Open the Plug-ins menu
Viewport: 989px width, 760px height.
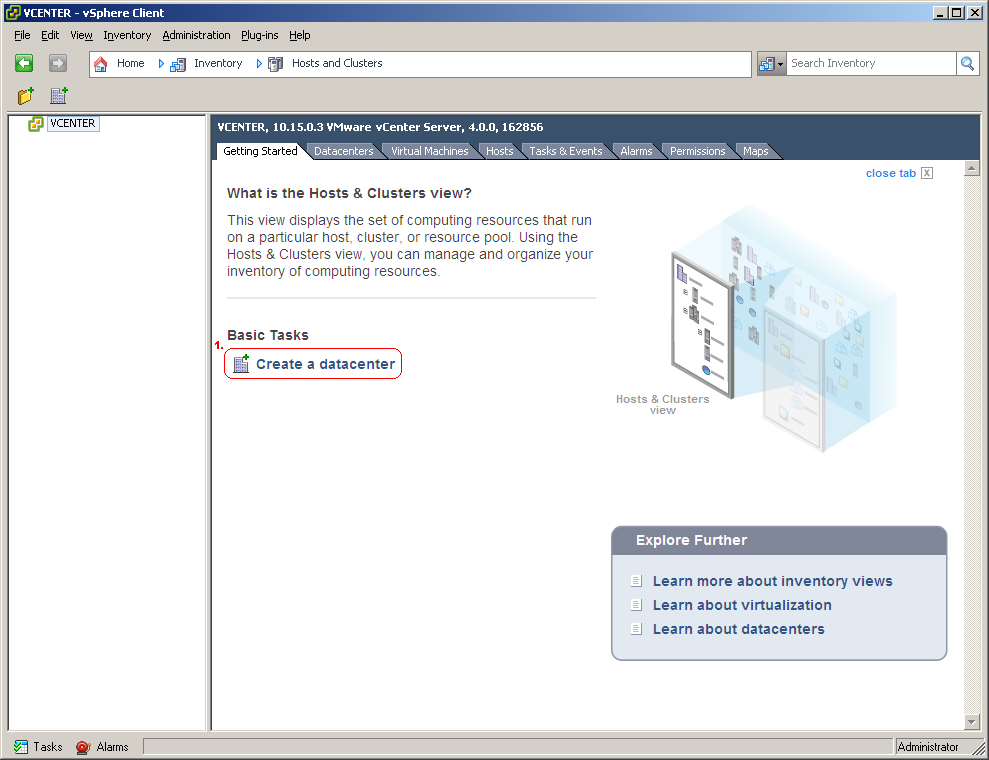pos(259,35)
